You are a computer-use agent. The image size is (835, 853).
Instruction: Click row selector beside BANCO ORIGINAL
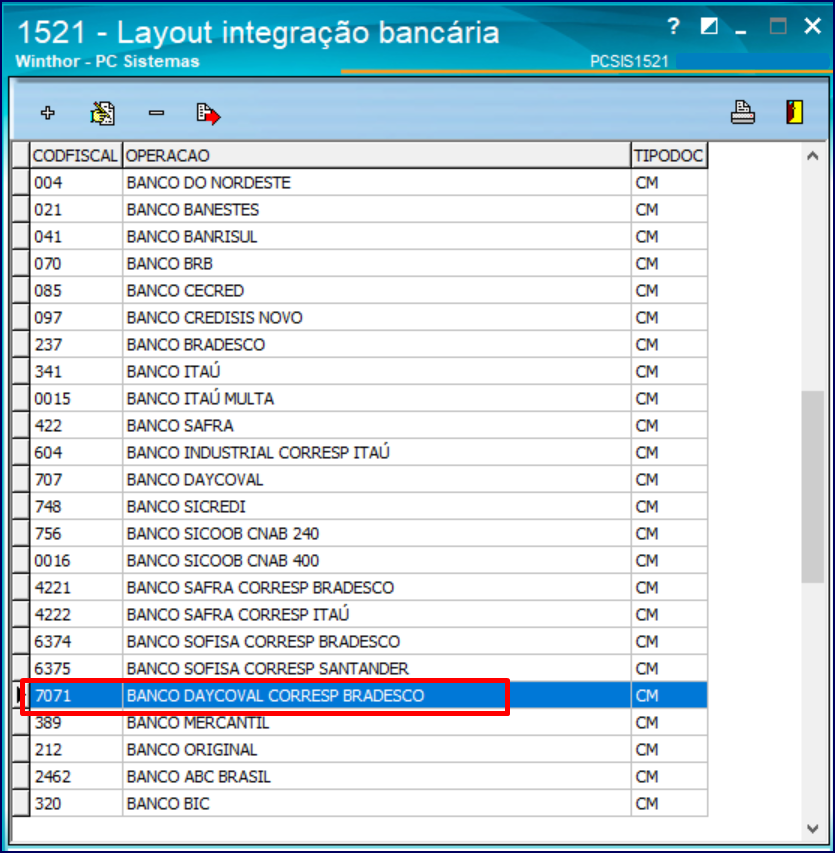point(21,749)
